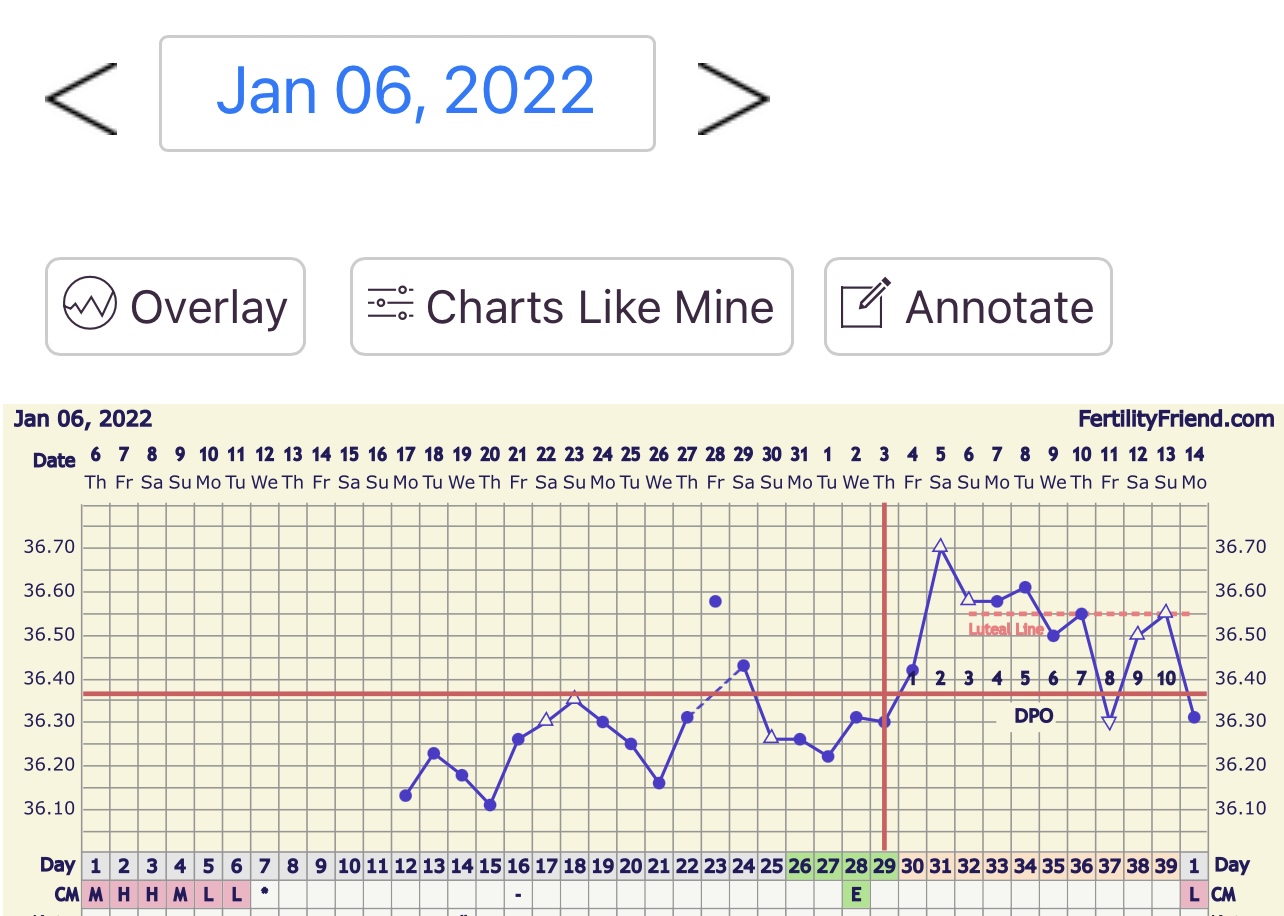Click the last temperature dot on Mo 14
The width and height of the screenshot is (1284, 916).
pos(1194,717)
